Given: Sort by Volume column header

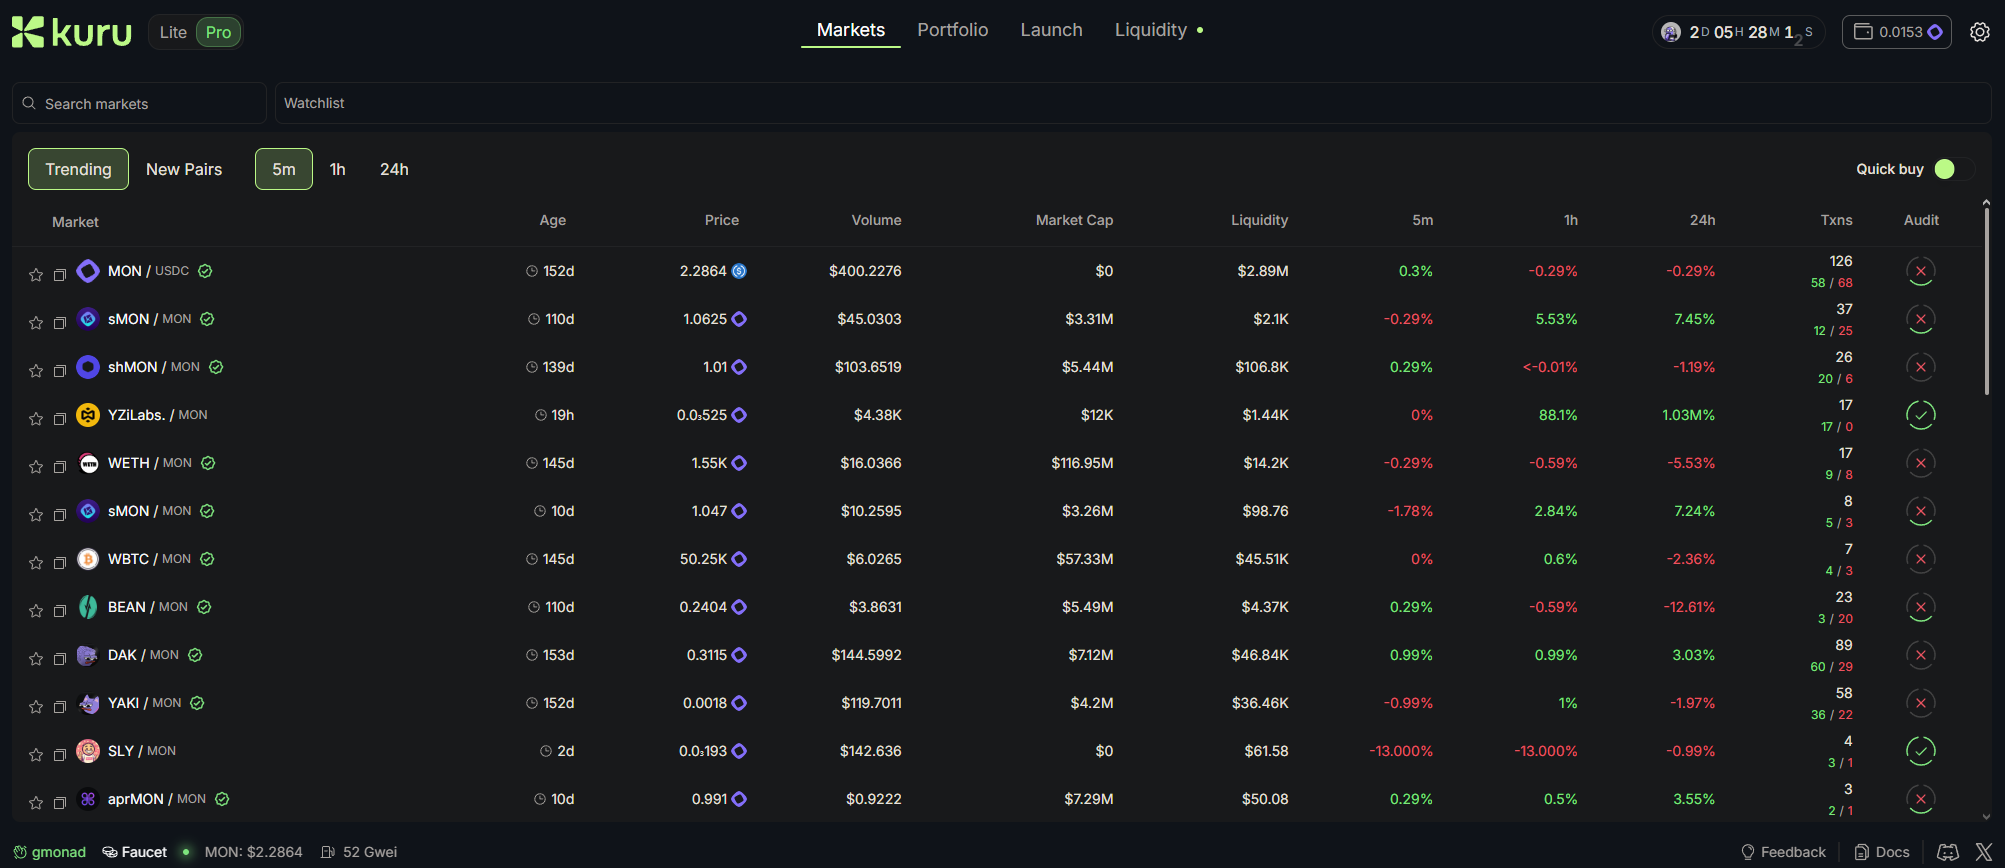Looking at the screenshot, I should 876,220.
